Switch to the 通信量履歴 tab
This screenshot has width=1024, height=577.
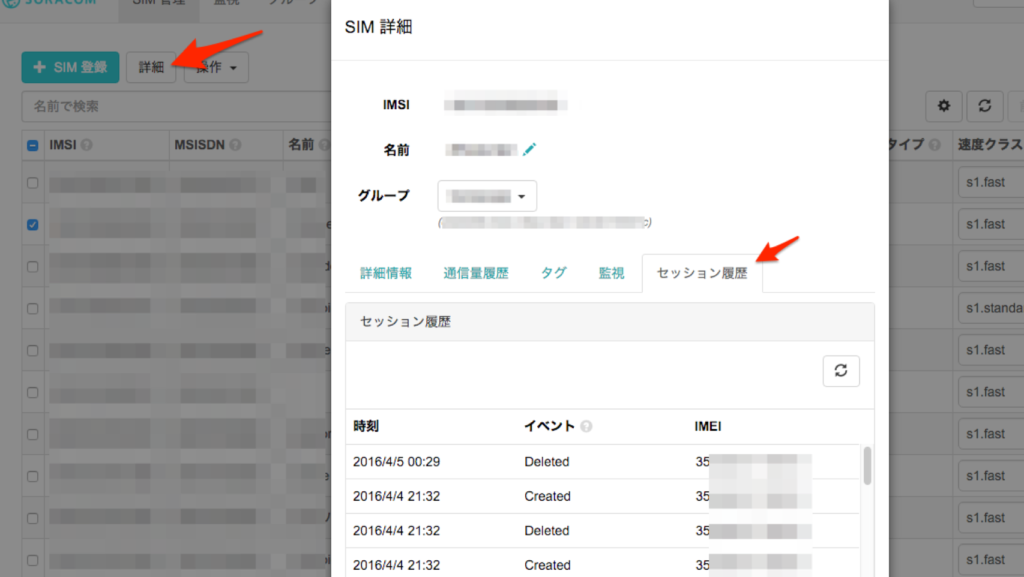pyautogui.click(x=477, y=271)
